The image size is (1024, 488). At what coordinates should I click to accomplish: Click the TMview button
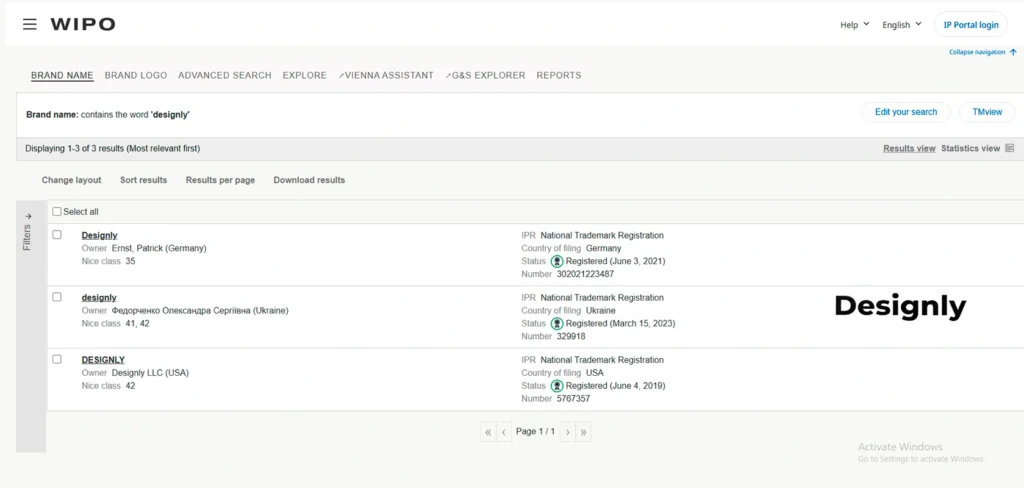[x=987, y=112]
